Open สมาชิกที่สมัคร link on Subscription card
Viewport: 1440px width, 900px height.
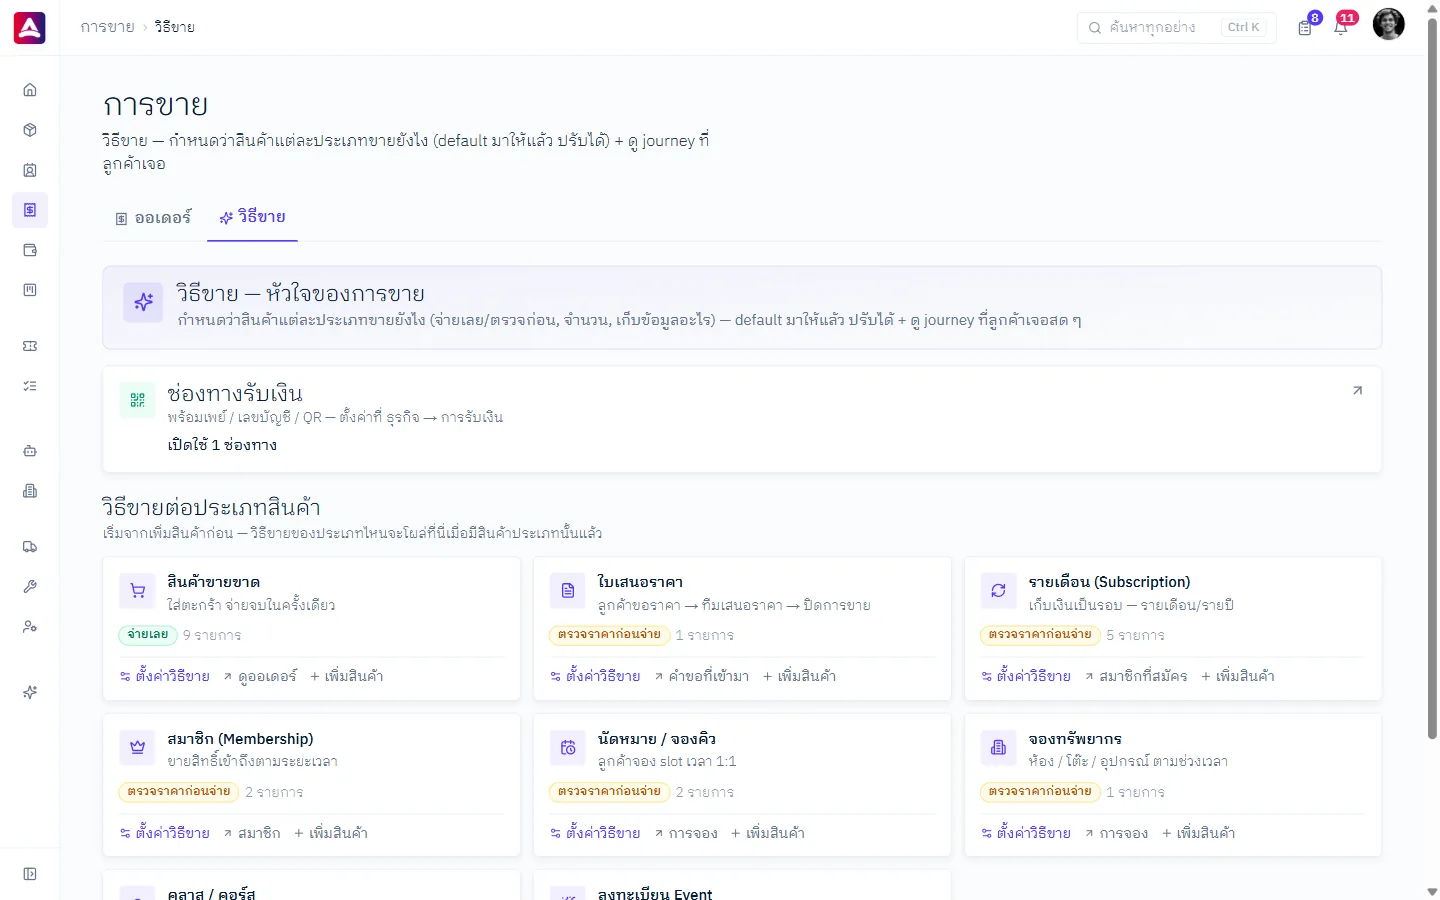(x=1136, y=677)
